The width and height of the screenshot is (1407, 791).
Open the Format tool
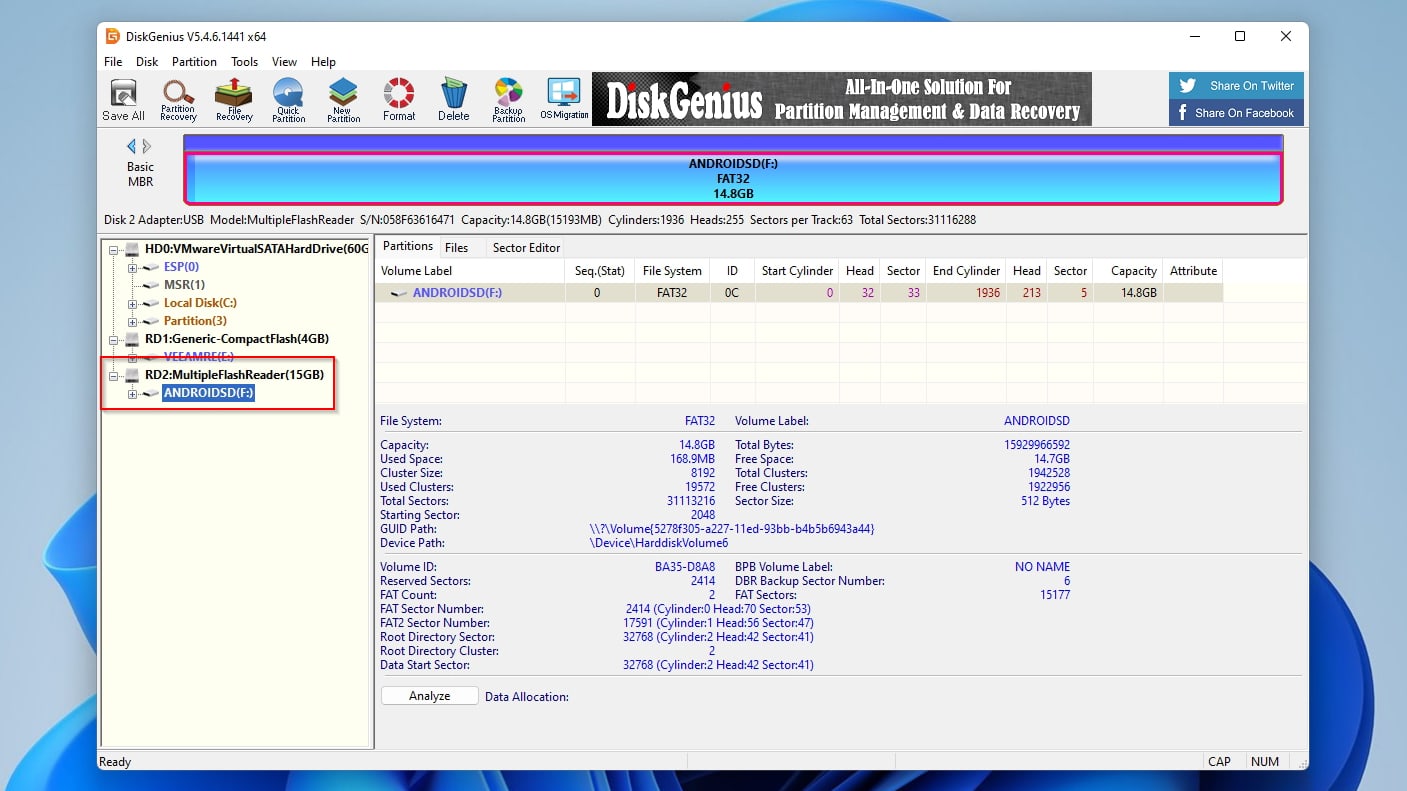(398, 98)
